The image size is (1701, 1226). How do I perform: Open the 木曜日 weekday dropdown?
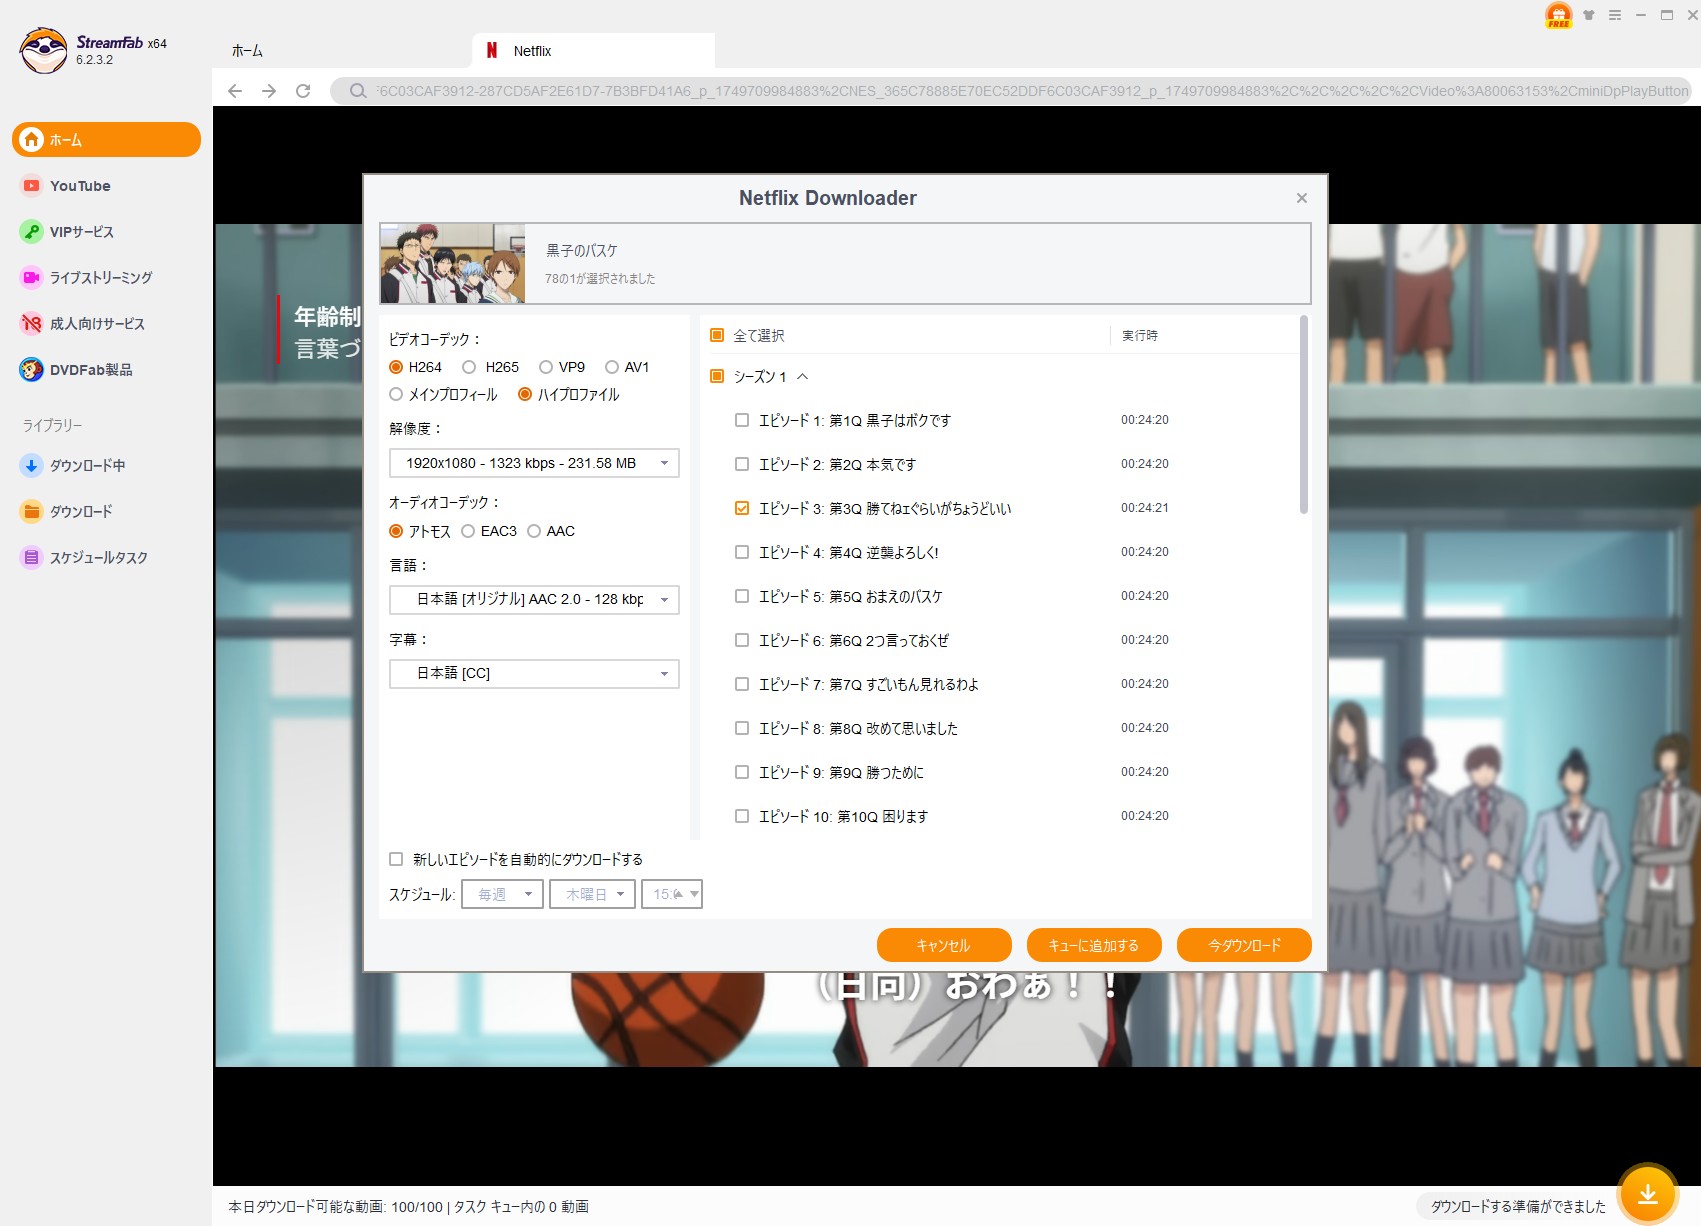tap(593, 894)
